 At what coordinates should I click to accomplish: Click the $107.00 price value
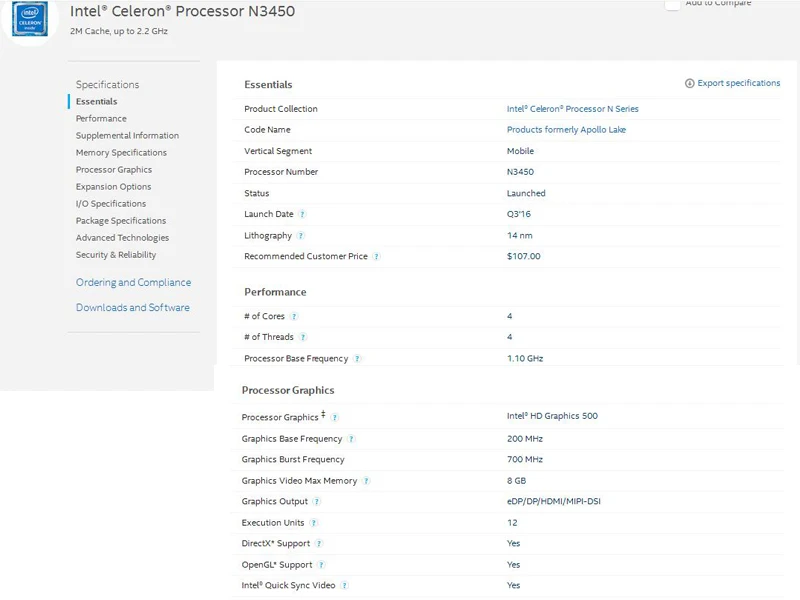[523, 256]
